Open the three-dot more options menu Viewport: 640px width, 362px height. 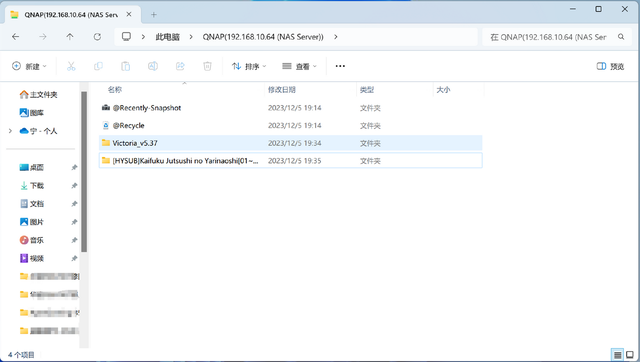coord(340,66)
